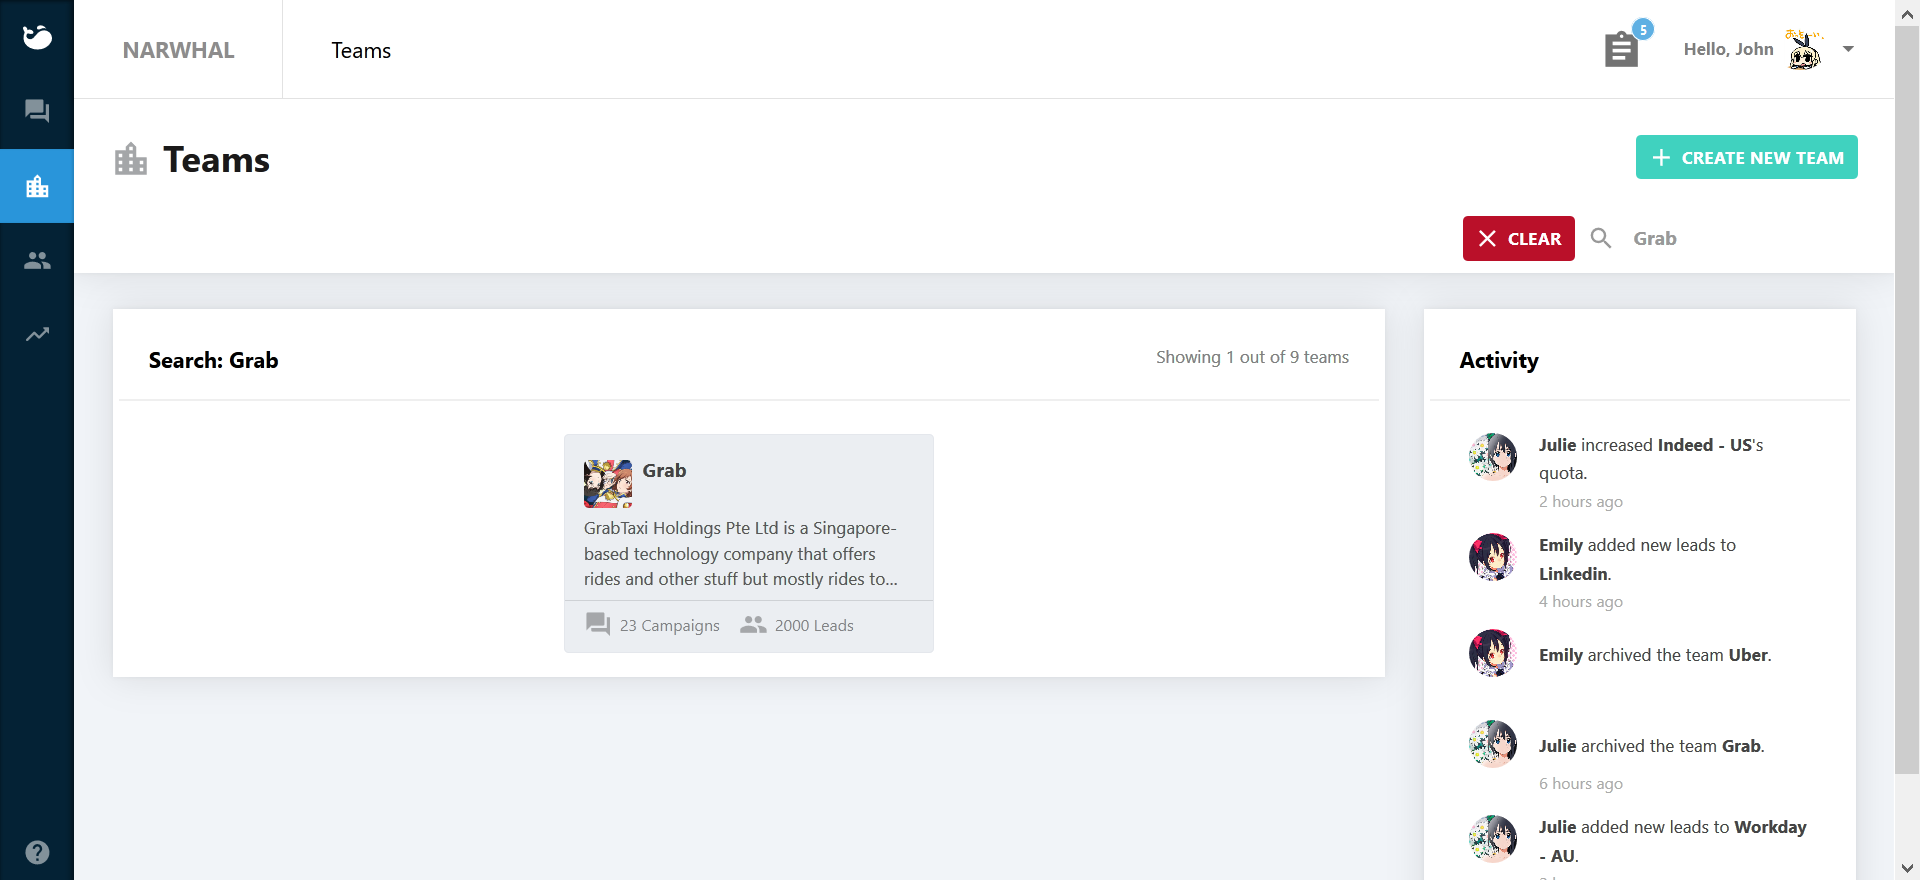This screenshot has height=880, width=1920.
Task: Click the Teams page heading building icon
Action: tap(131, 159)
